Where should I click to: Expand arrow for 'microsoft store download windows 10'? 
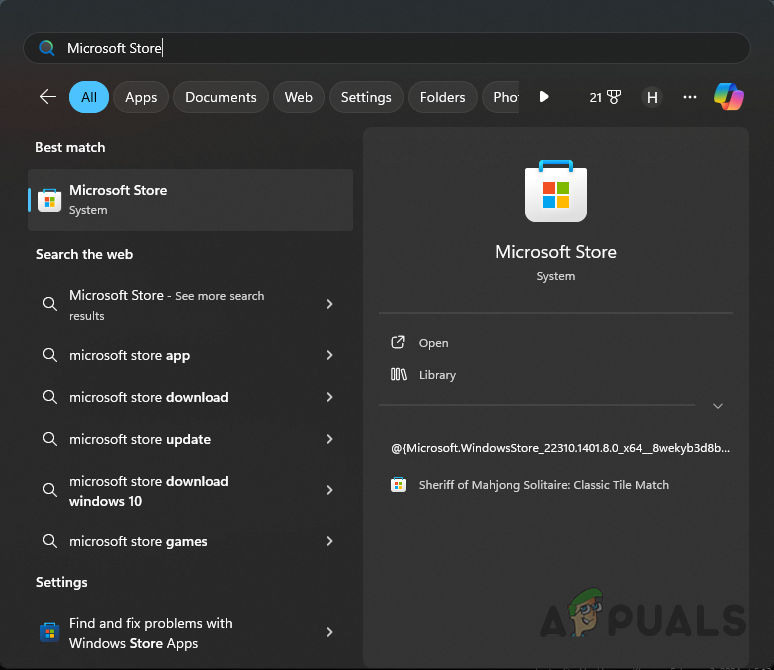pyautogui.click(x=329, y=490)
